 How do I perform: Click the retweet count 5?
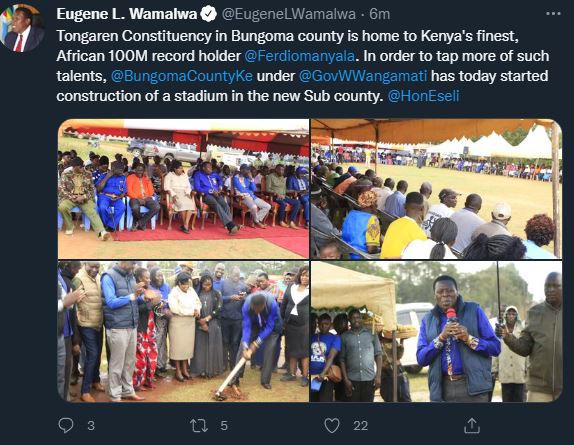[224, 426]
